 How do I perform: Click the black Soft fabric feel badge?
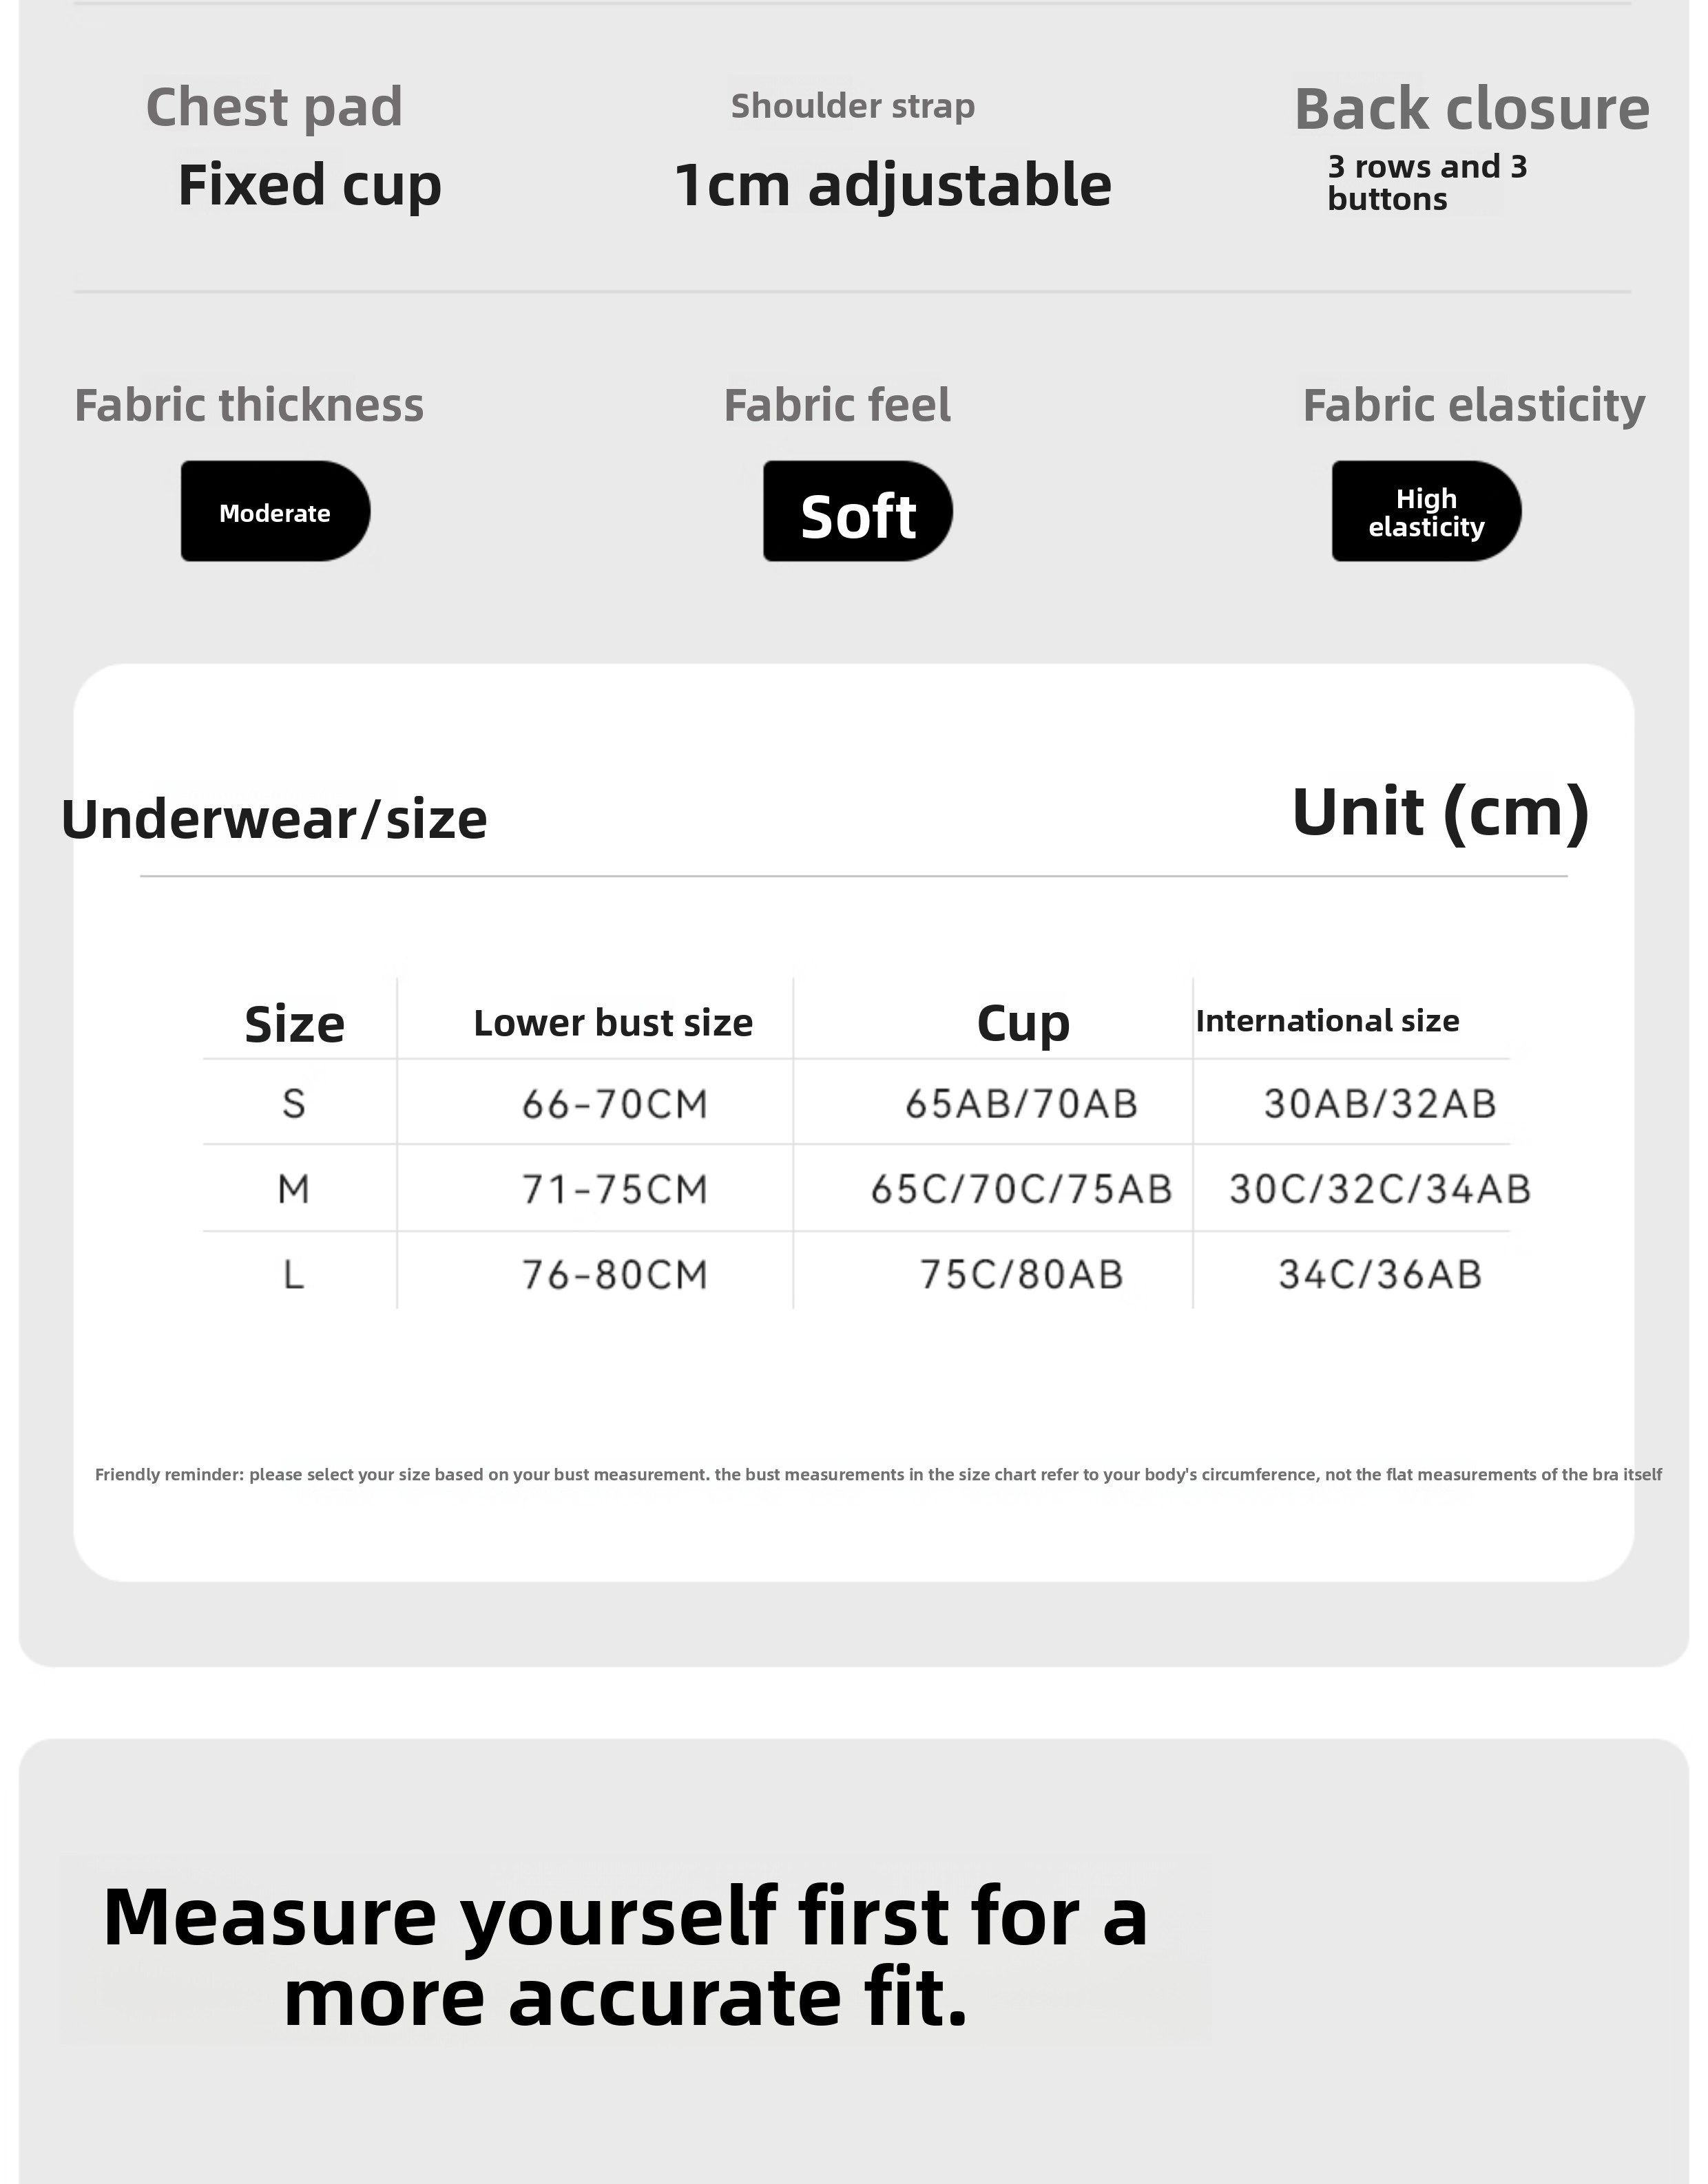click(x=857, y=512)
